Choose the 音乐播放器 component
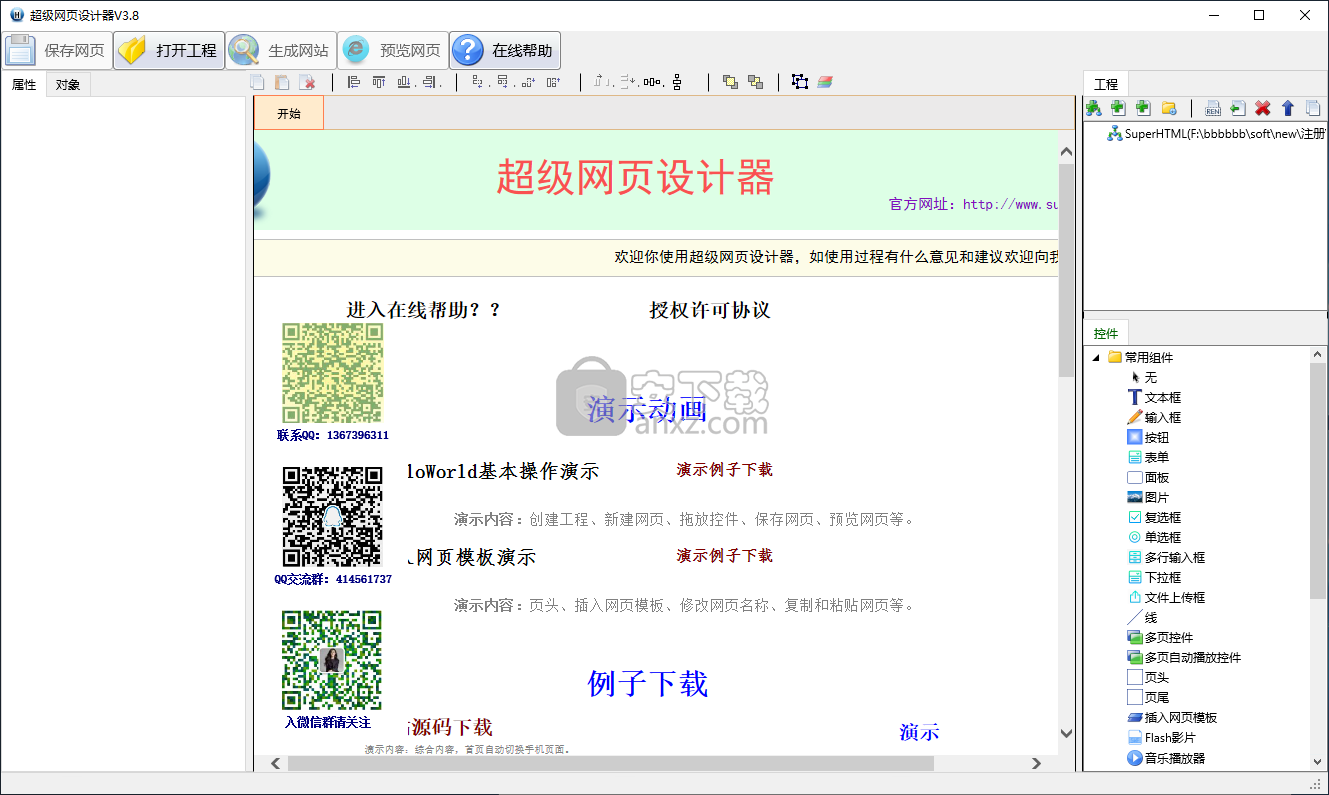 [x=1166, y=758]
